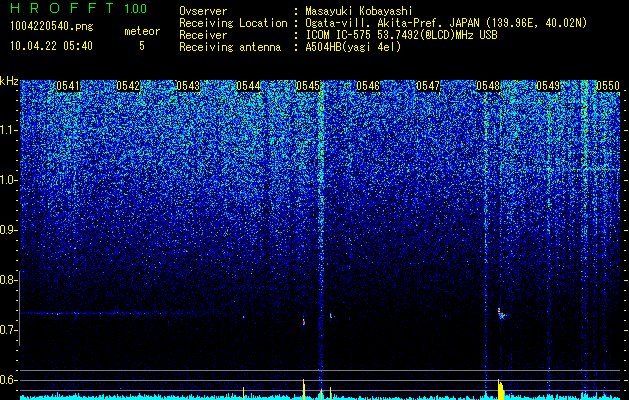Click the observer name Masayuki Kobayashi
Viewport: 629px width, 400px height.
pyautogui.click(x=359, y=12)
